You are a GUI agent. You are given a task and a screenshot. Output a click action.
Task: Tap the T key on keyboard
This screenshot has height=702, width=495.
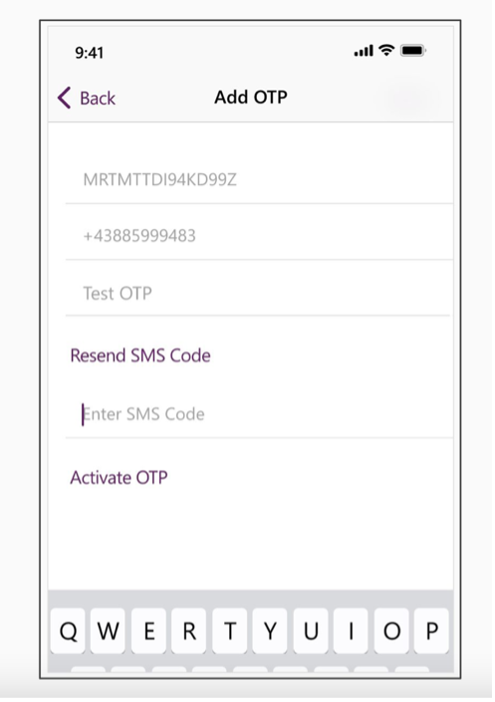(x=230, y=631)
